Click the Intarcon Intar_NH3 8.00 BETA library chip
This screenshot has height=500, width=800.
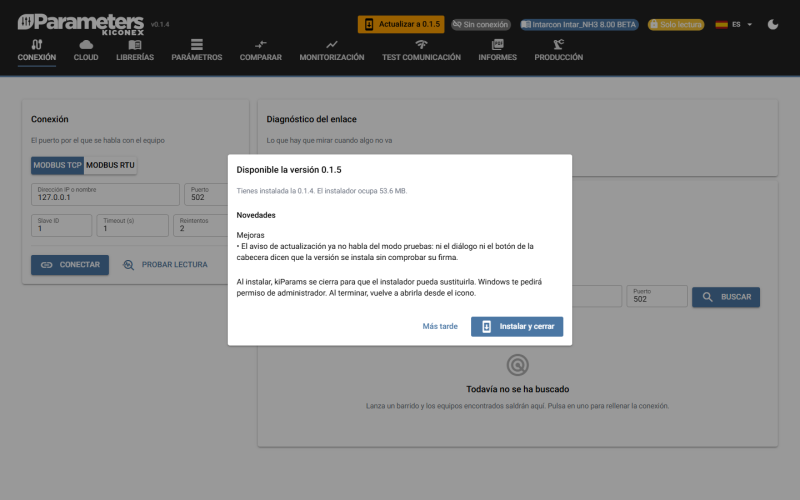pyautogui.click(x=579, y=24)
